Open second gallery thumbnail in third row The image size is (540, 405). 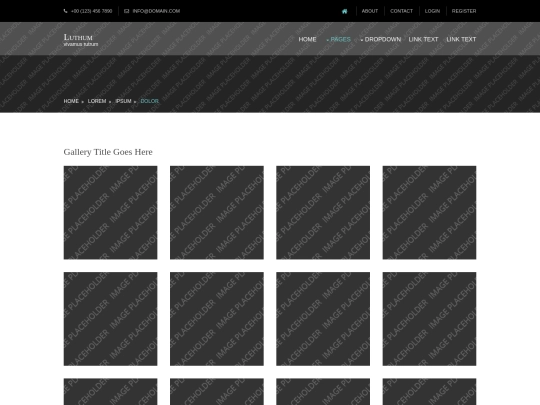(217, 392)
